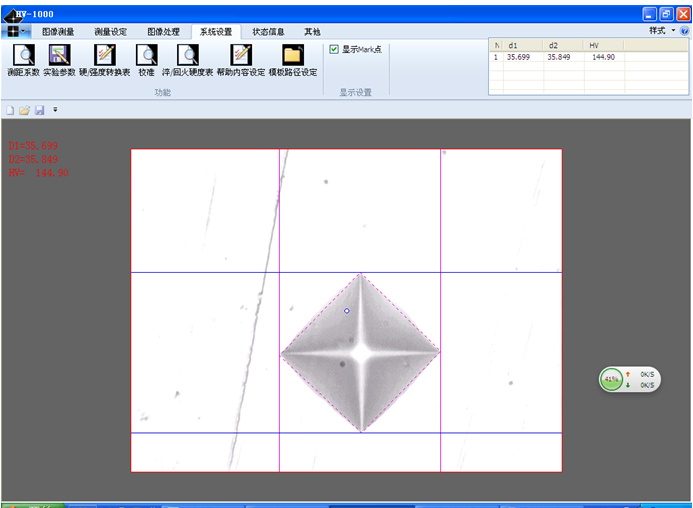Click the save icon in quick toolbar

coord(39,109)
